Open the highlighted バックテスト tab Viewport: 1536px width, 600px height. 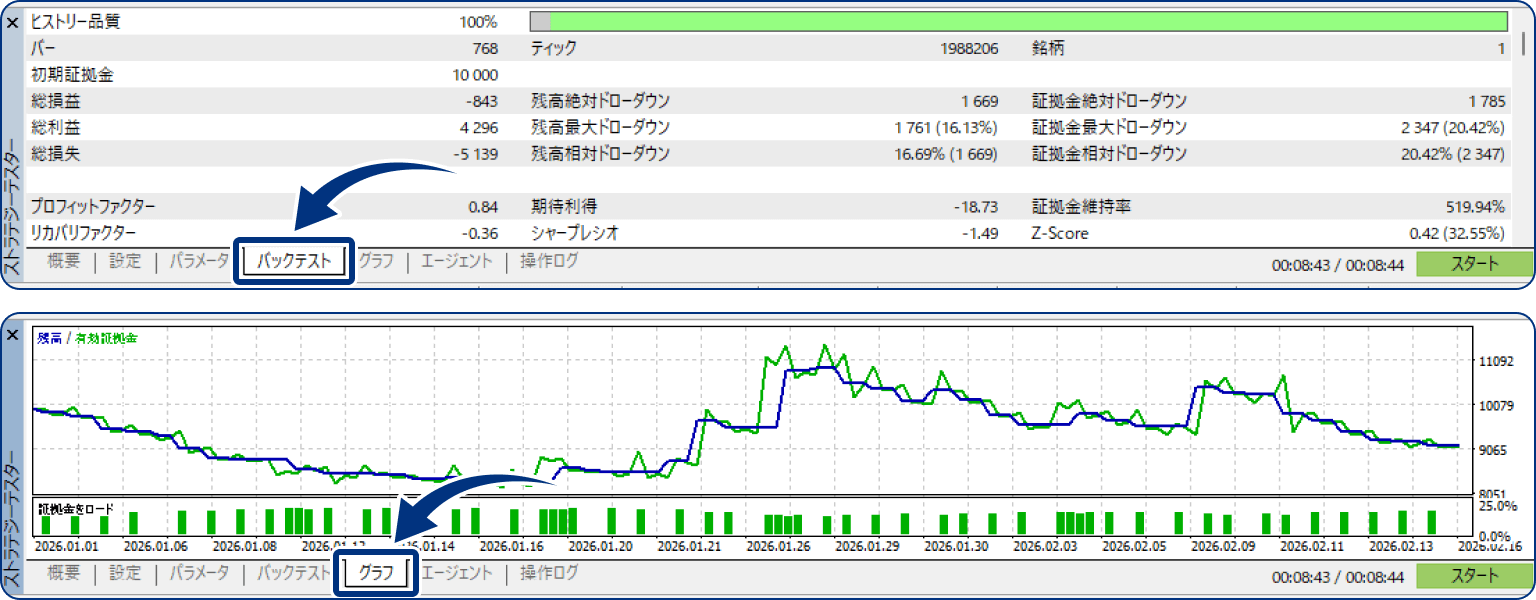pos(293,262)
